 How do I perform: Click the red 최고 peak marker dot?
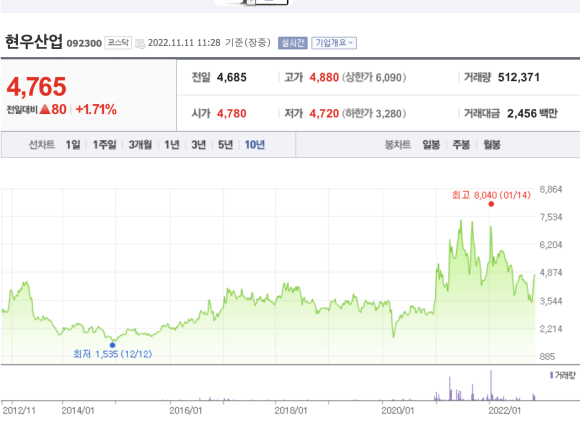point(491,204)
